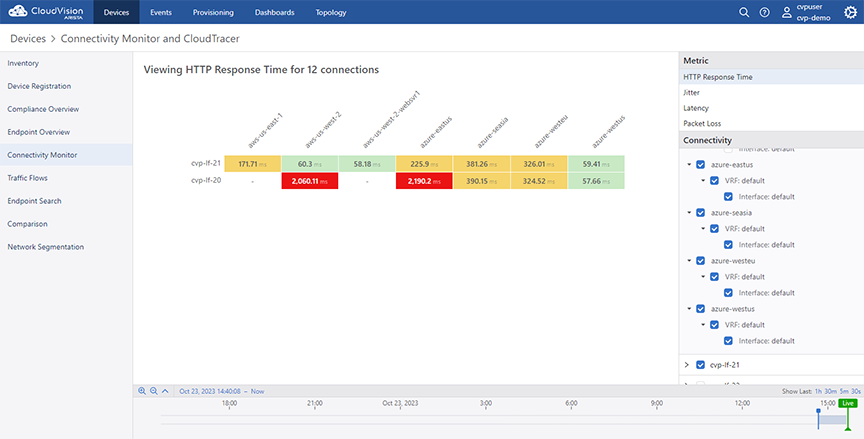The width and height of the screenshot is (864, 439).
Task: Open Comparison in the sidebar
Action: point(66,224)
